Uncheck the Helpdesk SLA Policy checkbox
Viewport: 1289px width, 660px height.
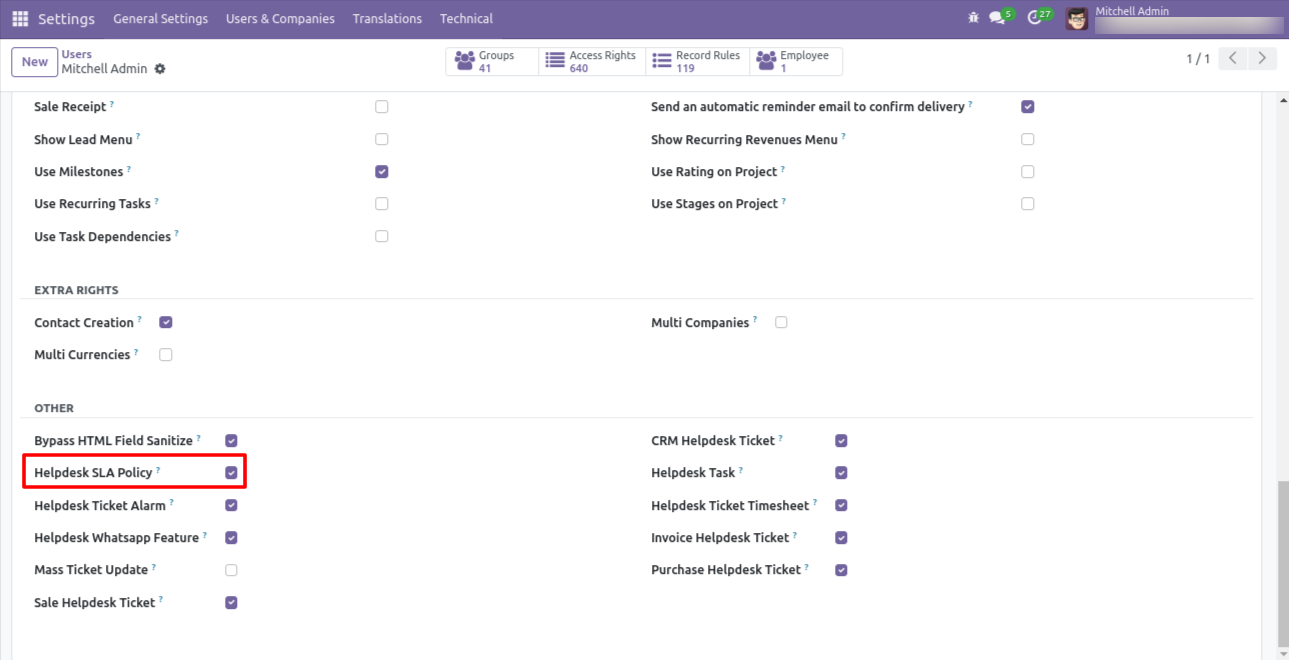pyautogui.click(x=231, y=472)
